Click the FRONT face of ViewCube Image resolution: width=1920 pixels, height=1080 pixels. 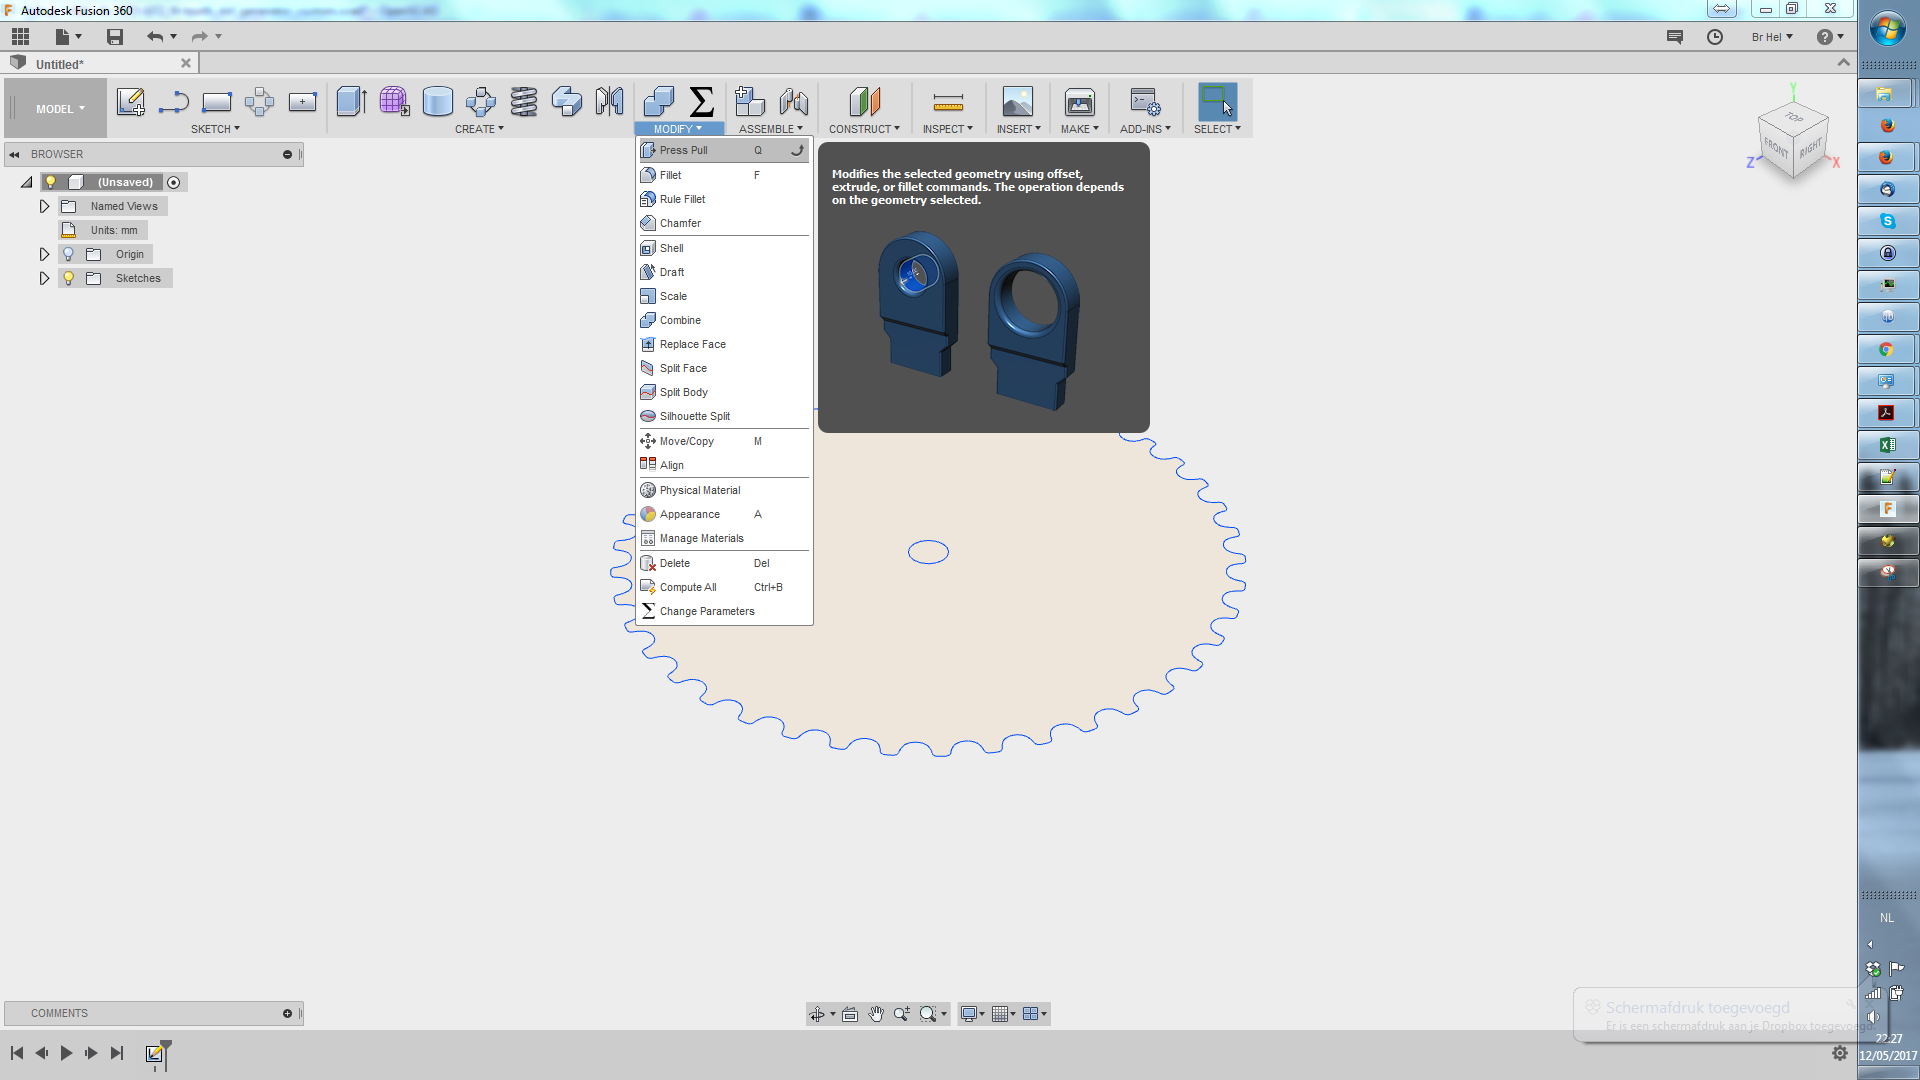click(1776, 148)
